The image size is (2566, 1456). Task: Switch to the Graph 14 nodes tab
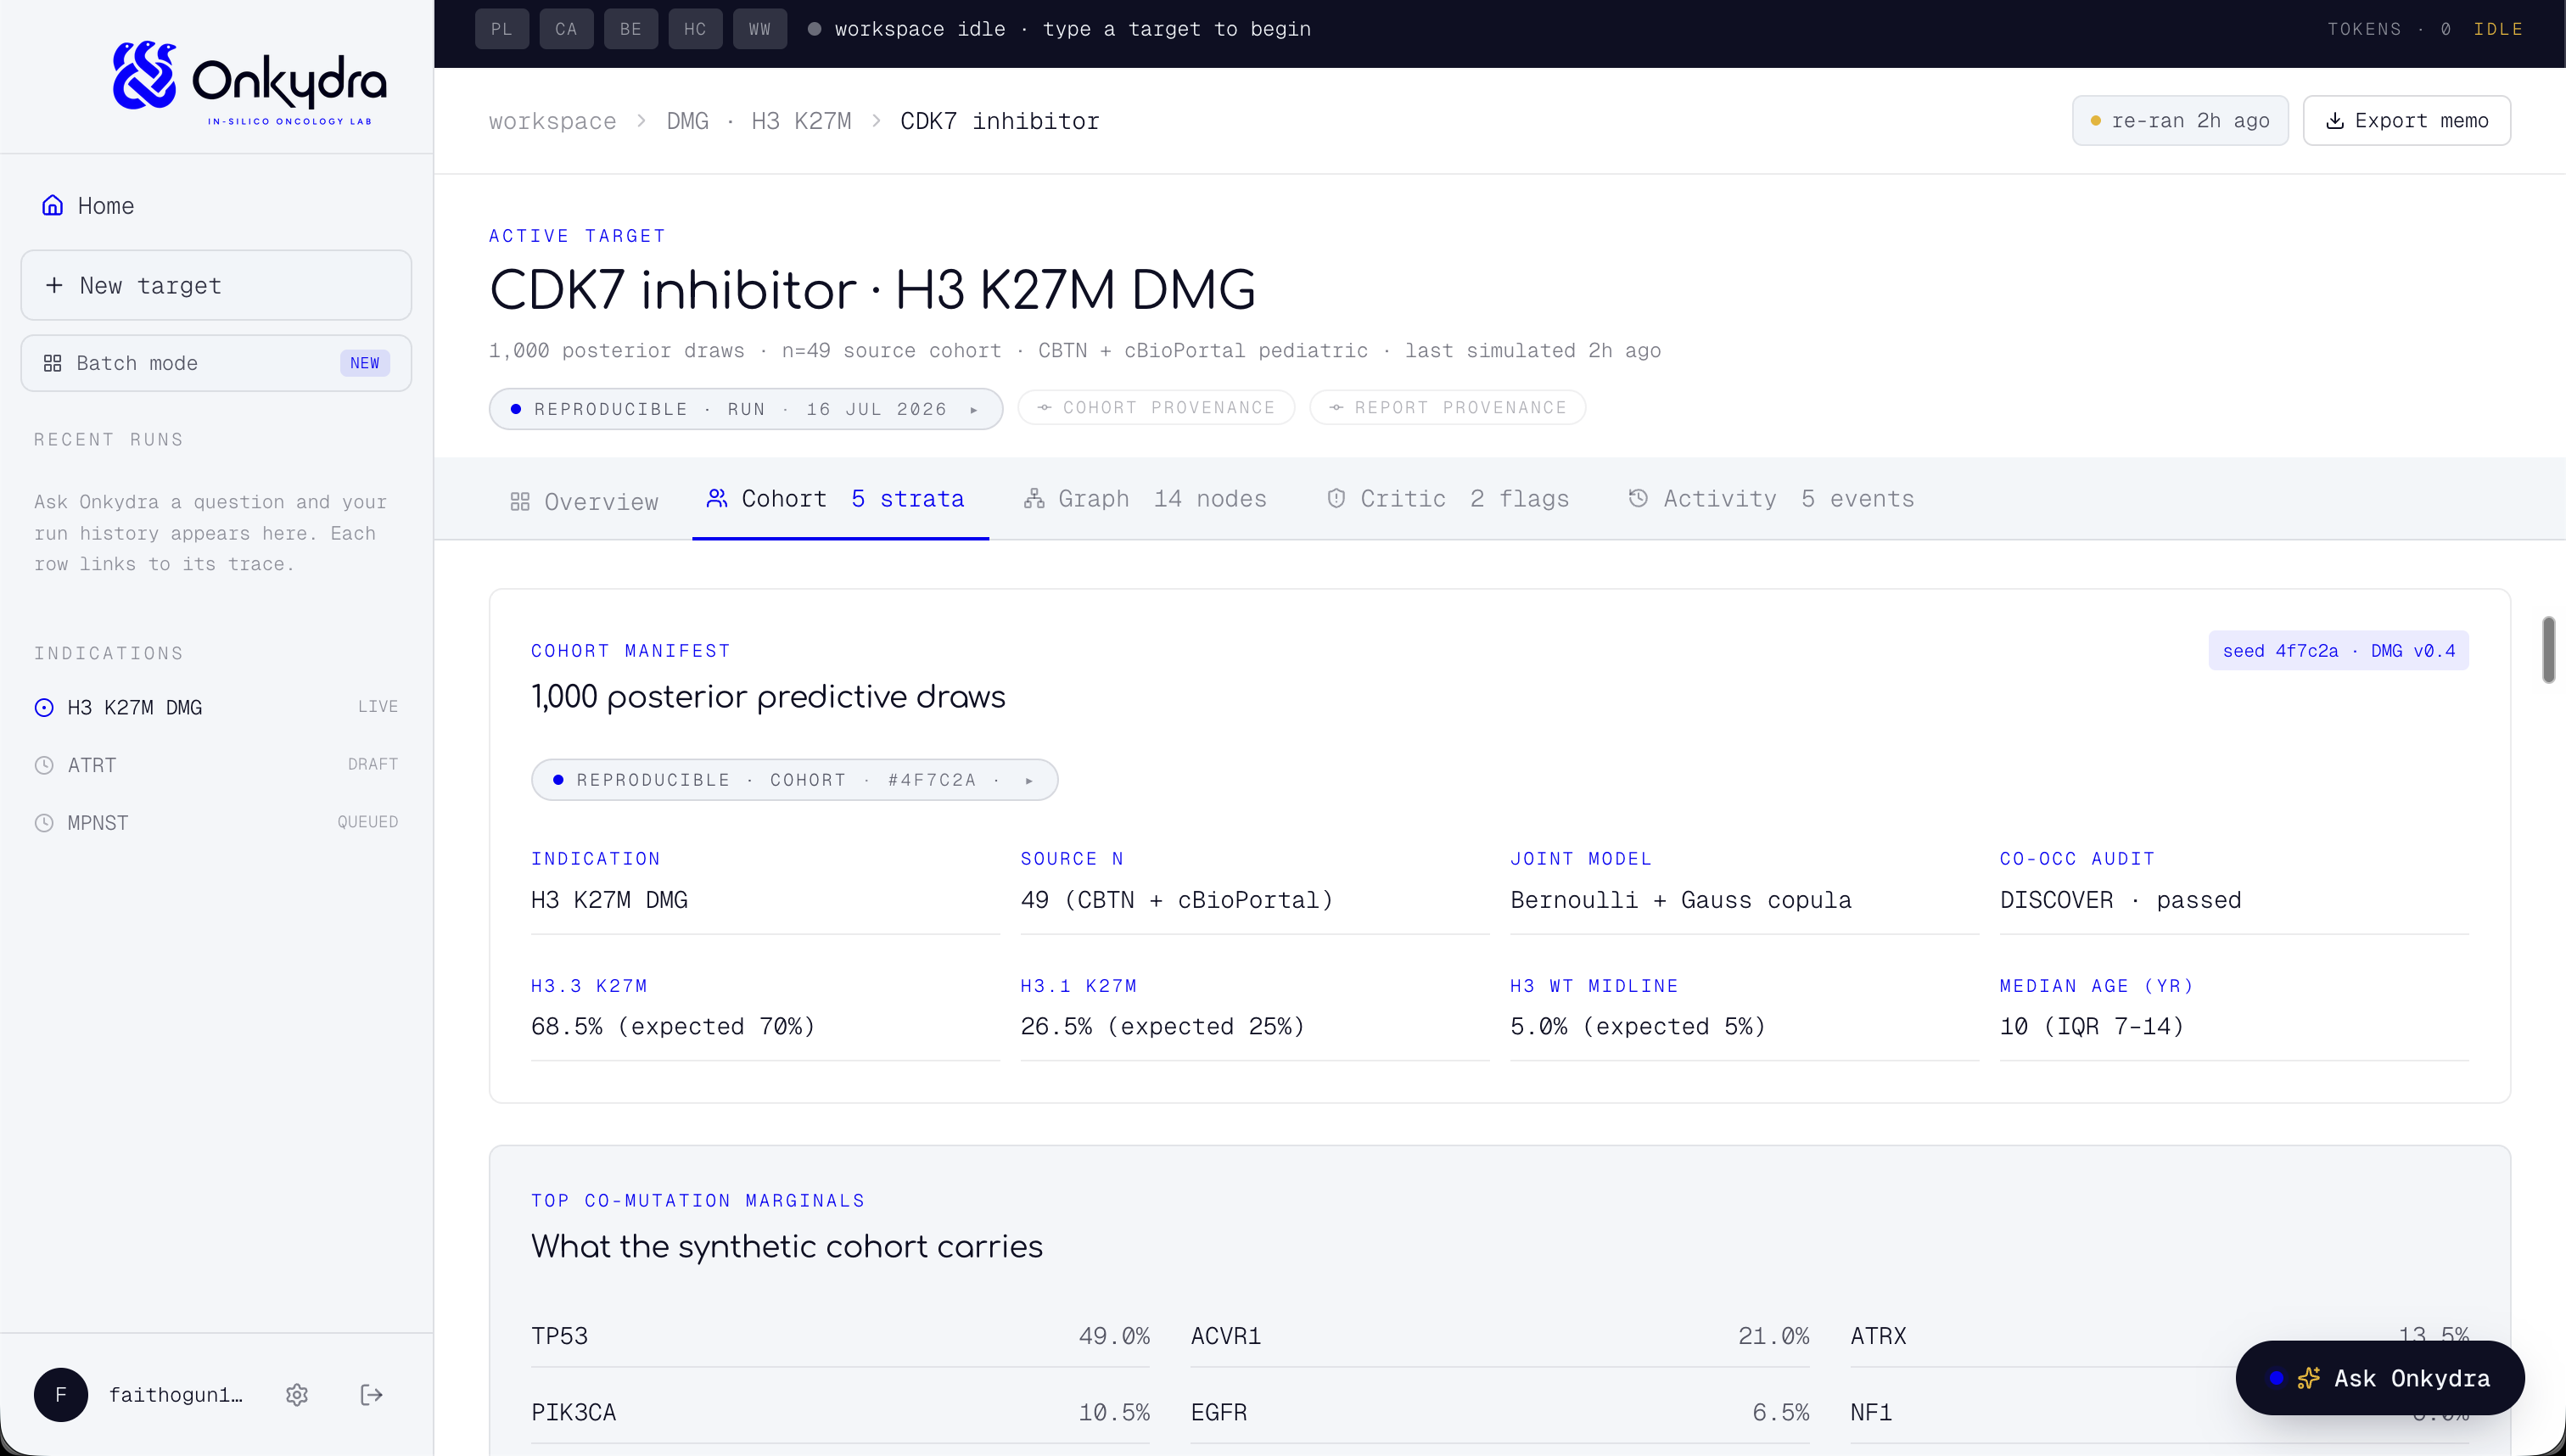click(1145, 499)
